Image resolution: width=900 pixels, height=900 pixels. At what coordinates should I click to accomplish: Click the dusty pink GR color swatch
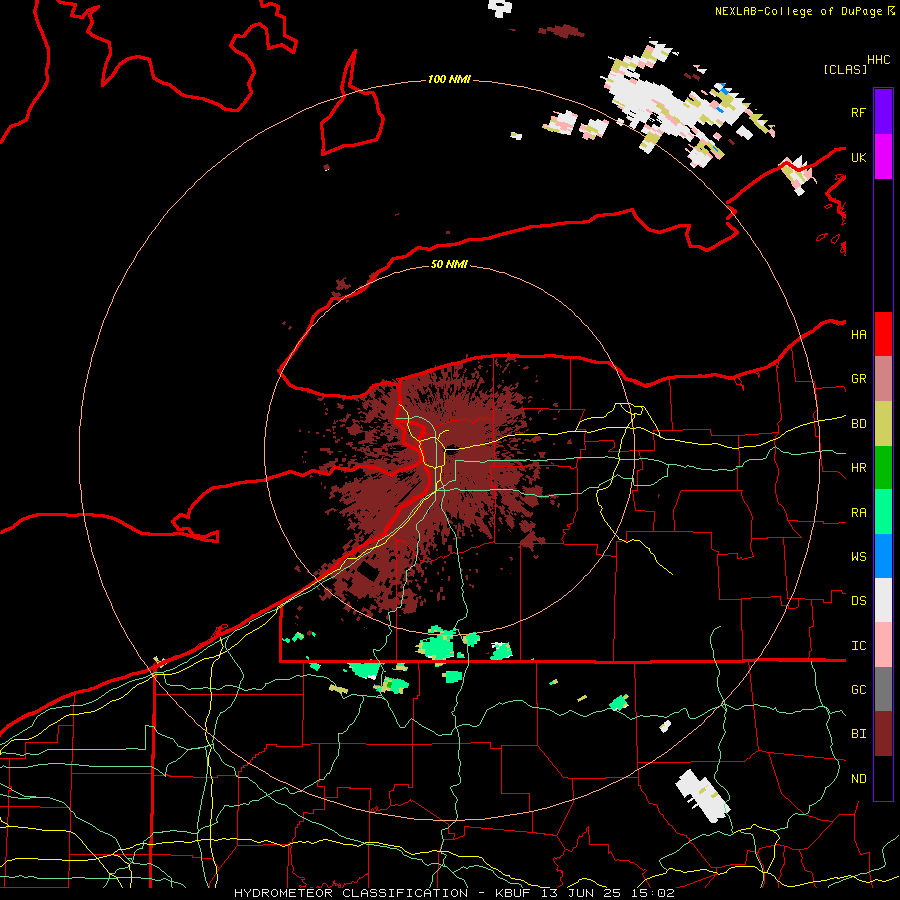[883, 379]
